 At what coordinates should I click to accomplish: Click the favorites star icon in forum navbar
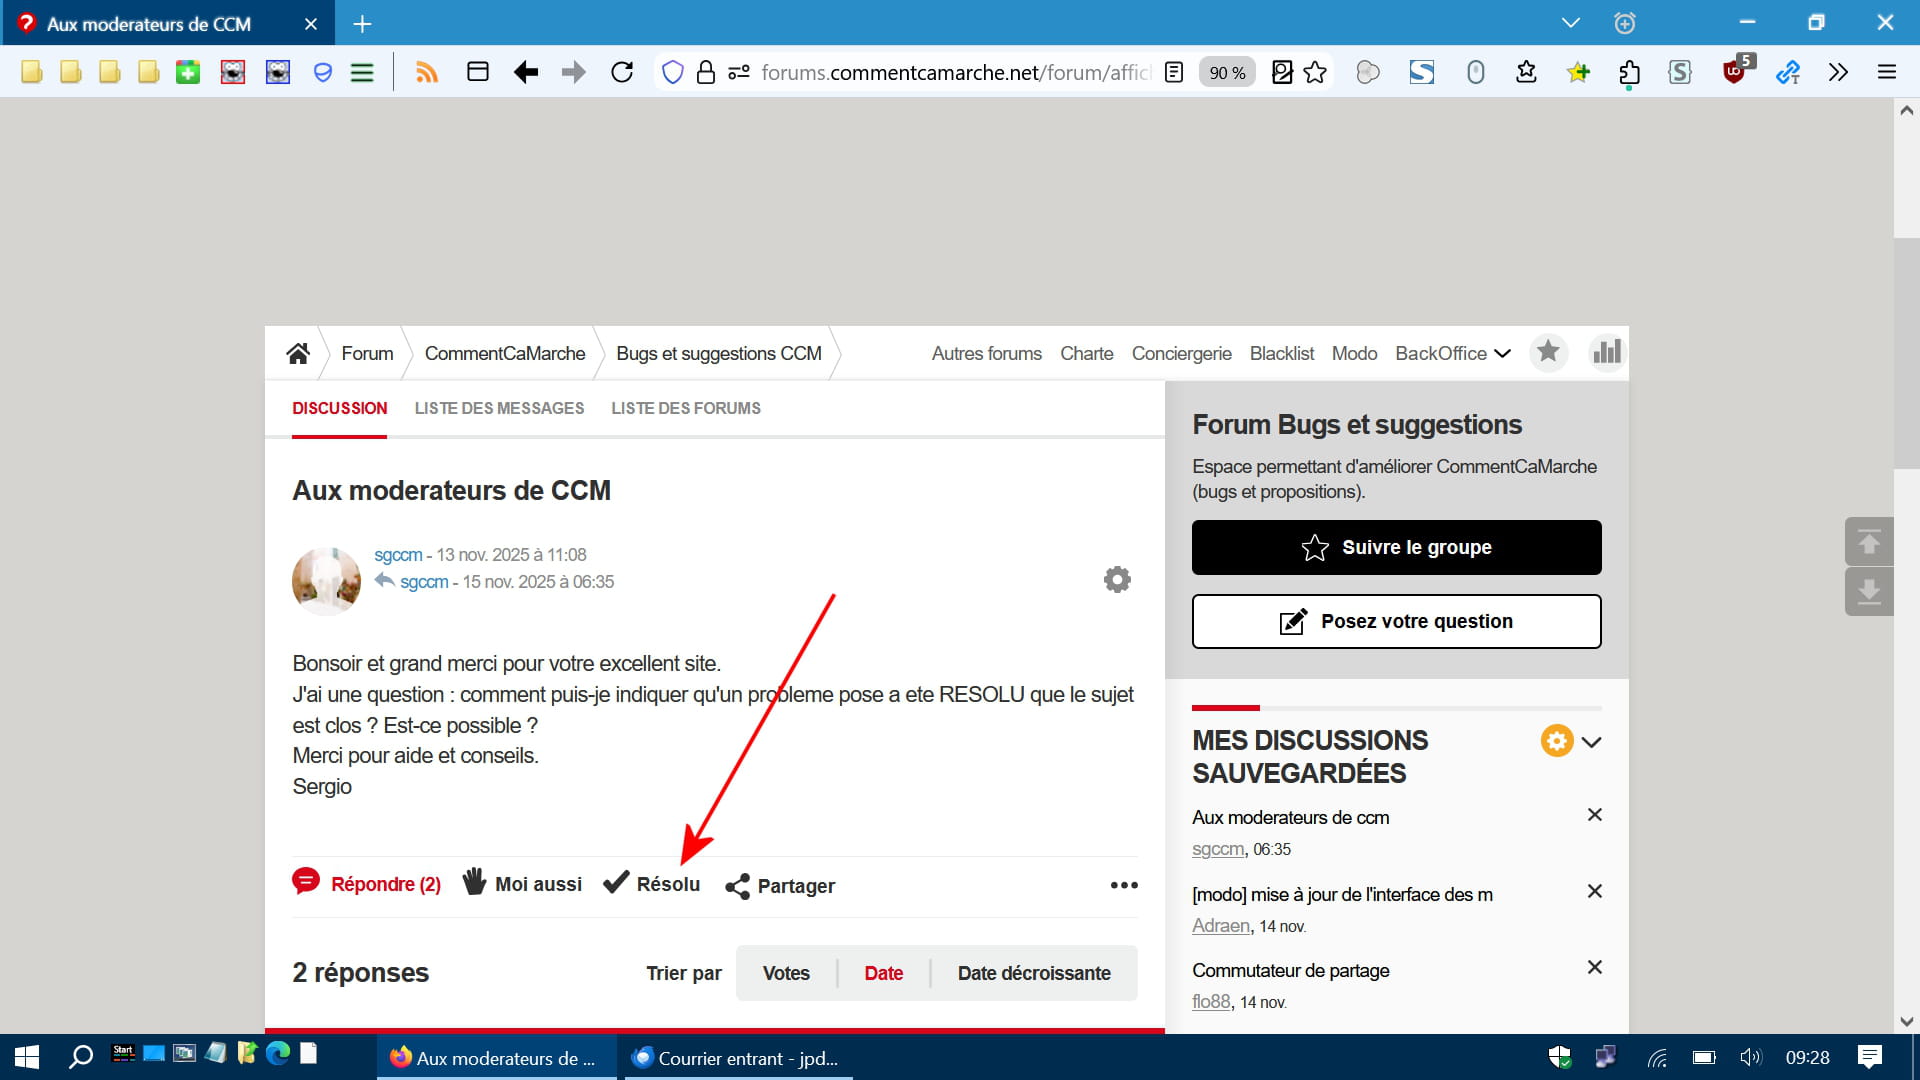(1548, 352)
